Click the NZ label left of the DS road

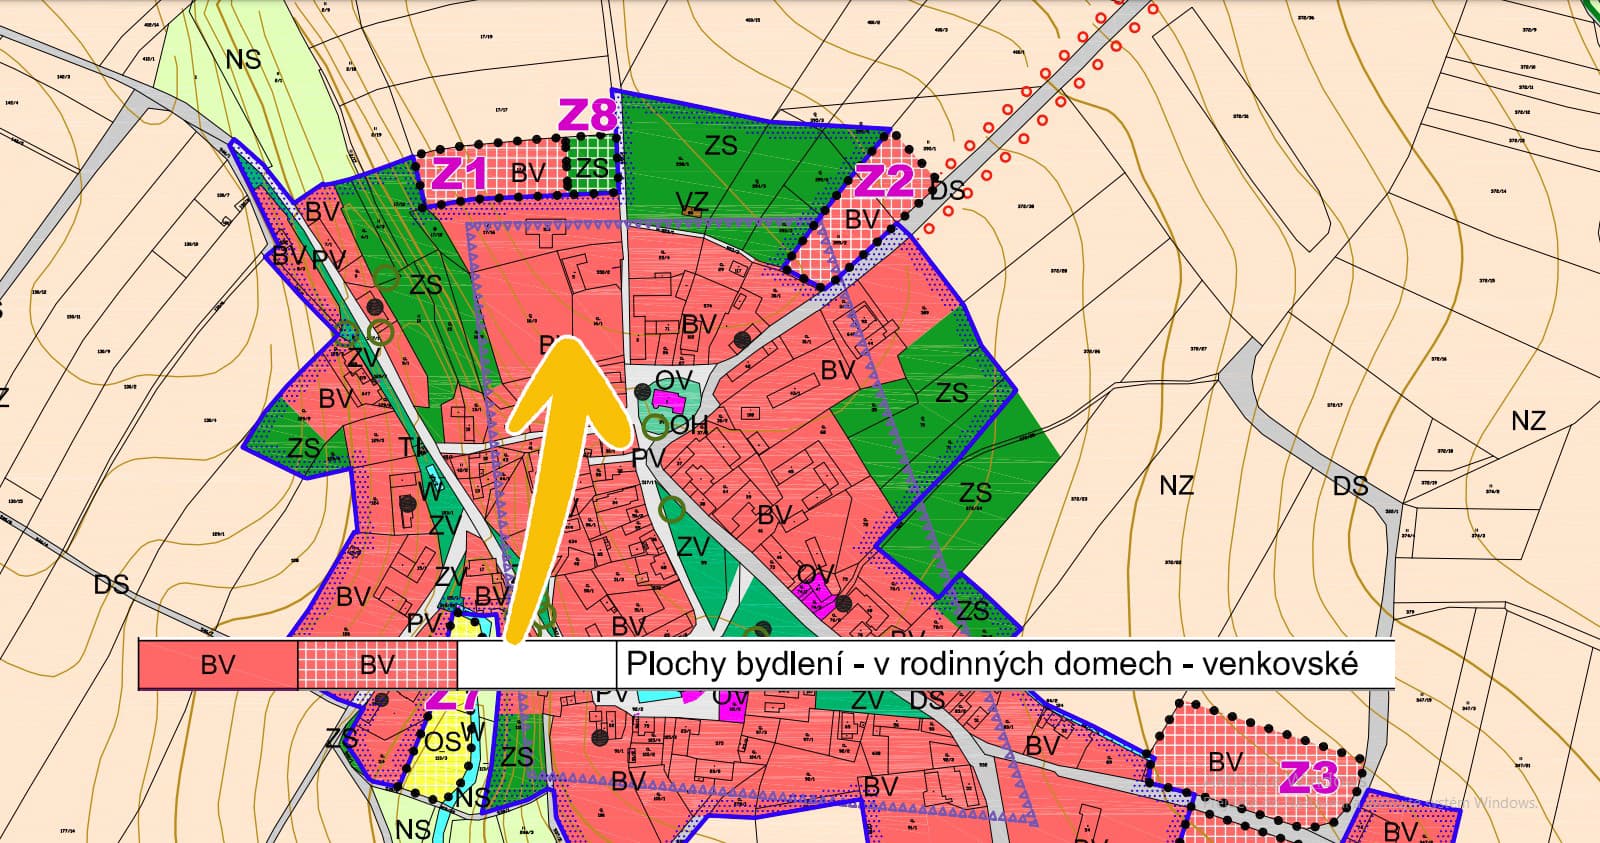[1177, 486]
